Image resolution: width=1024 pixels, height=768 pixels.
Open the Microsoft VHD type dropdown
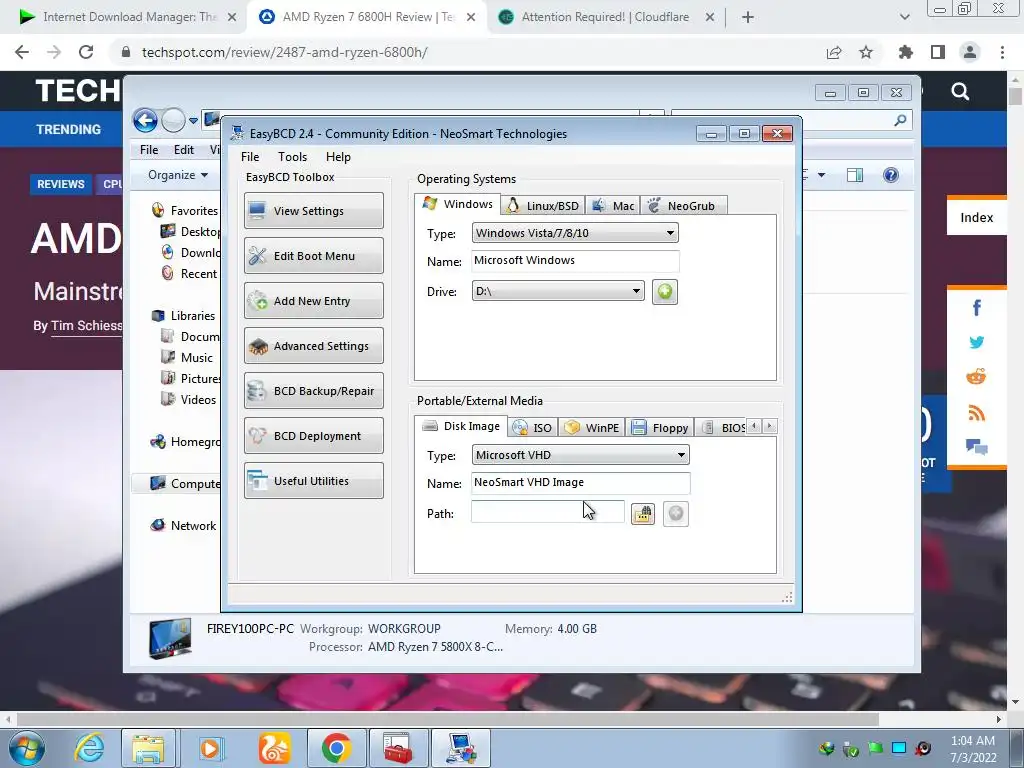click(580, 455)
